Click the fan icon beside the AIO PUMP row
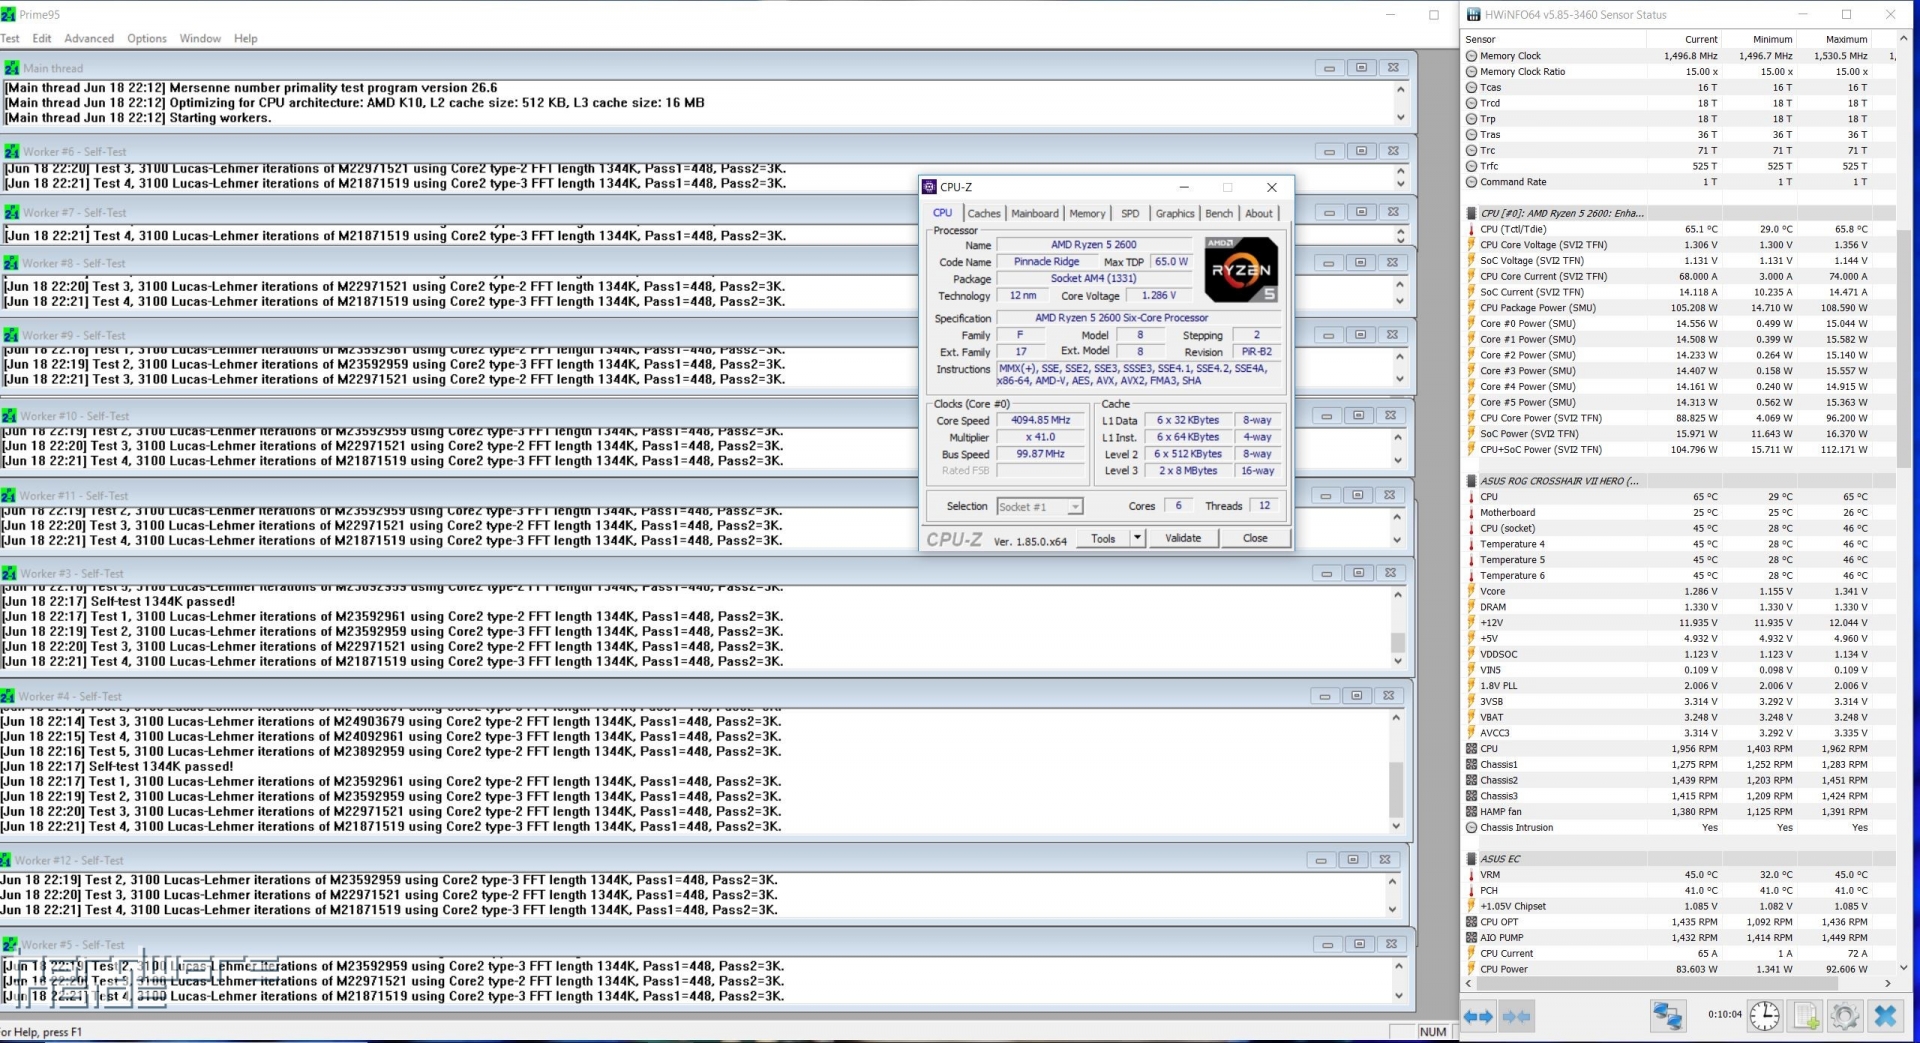 [x=1471, y=938]
